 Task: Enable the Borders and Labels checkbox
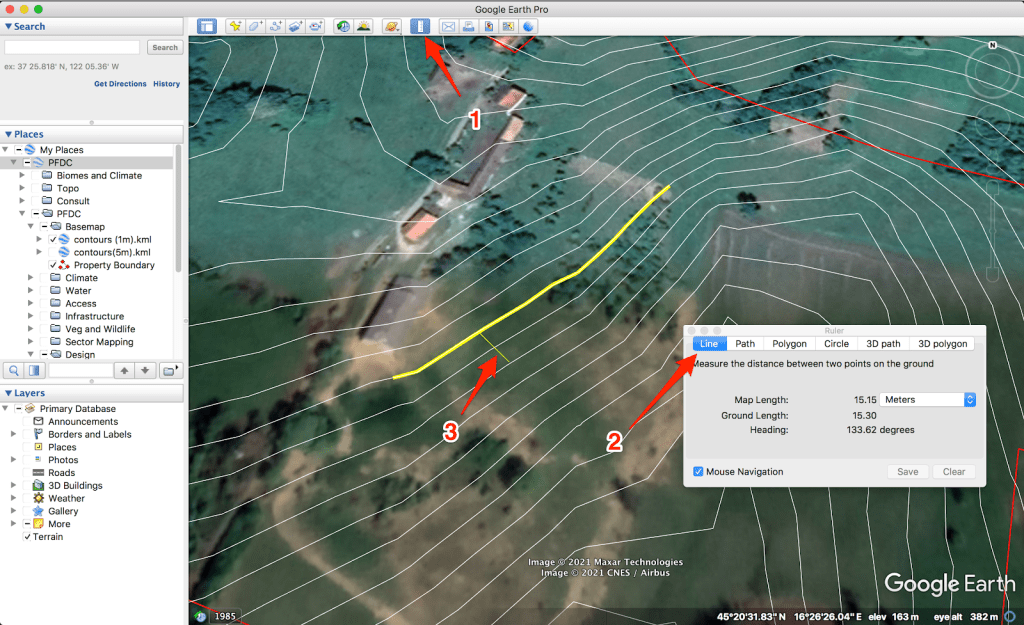[27, 434]
